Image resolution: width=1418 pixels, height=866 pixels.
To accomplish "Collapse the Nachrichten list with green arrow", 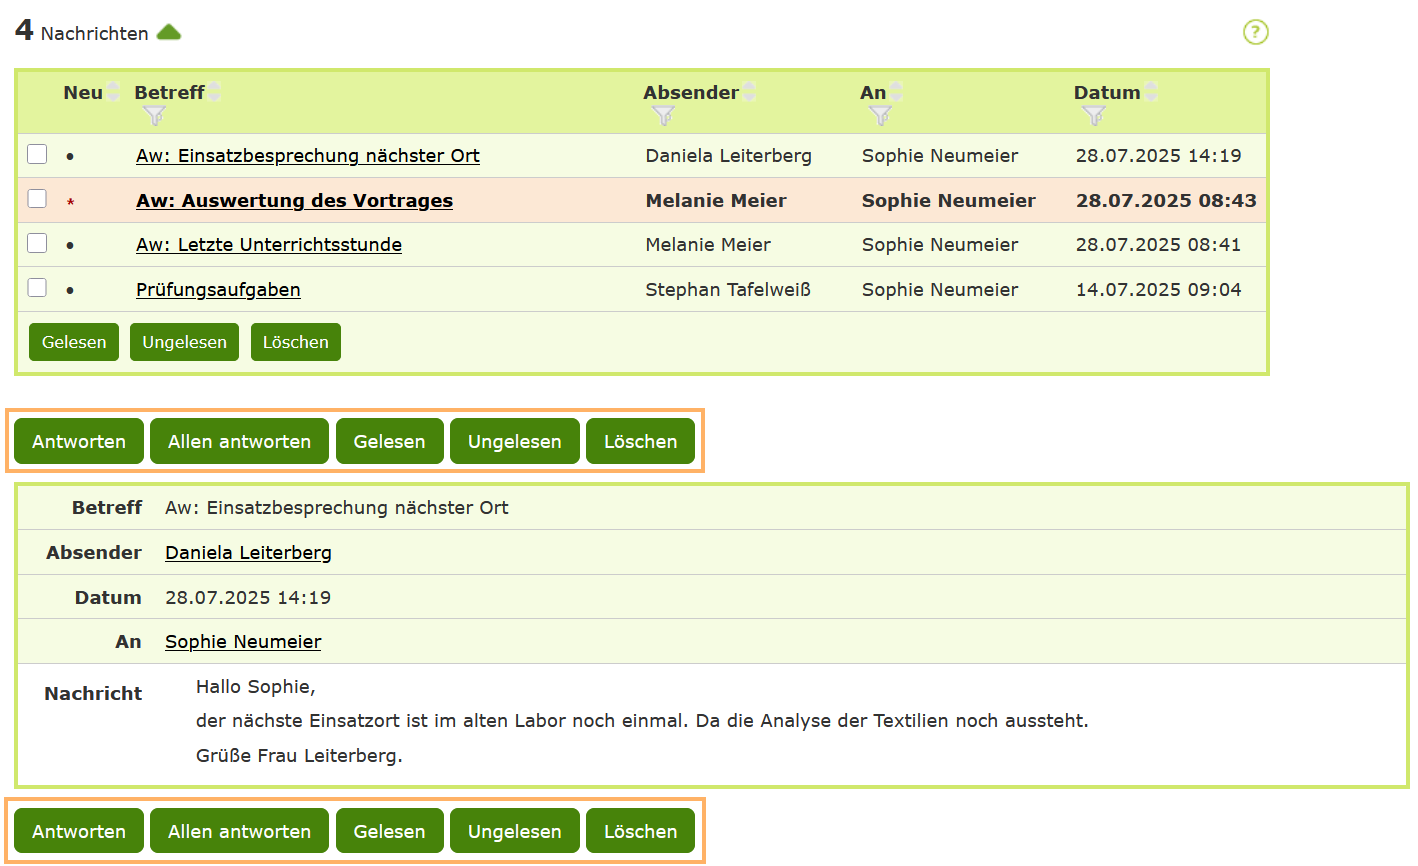I will [x=169, y=32].
